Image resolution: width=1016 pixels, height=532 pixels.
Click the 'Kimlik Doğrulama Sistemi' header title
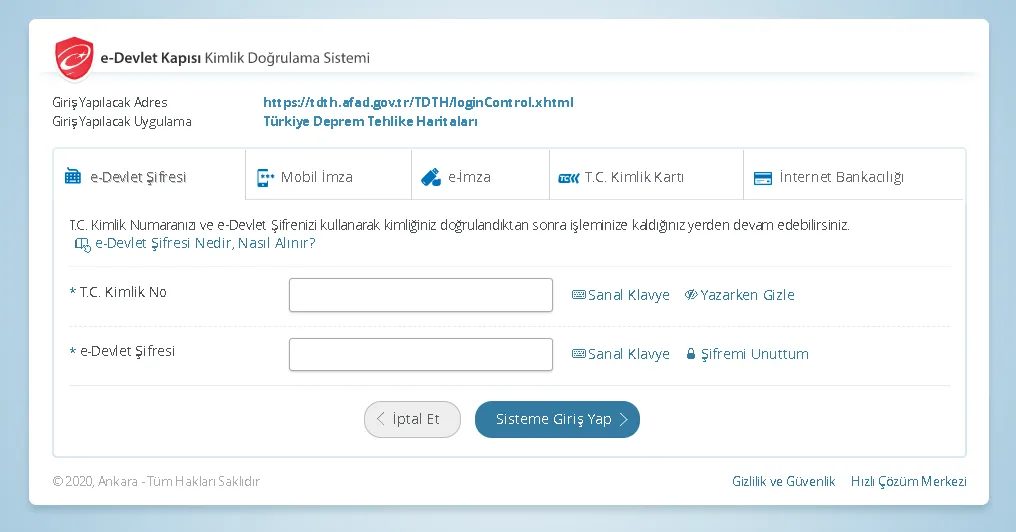click(x=287, y=58)
